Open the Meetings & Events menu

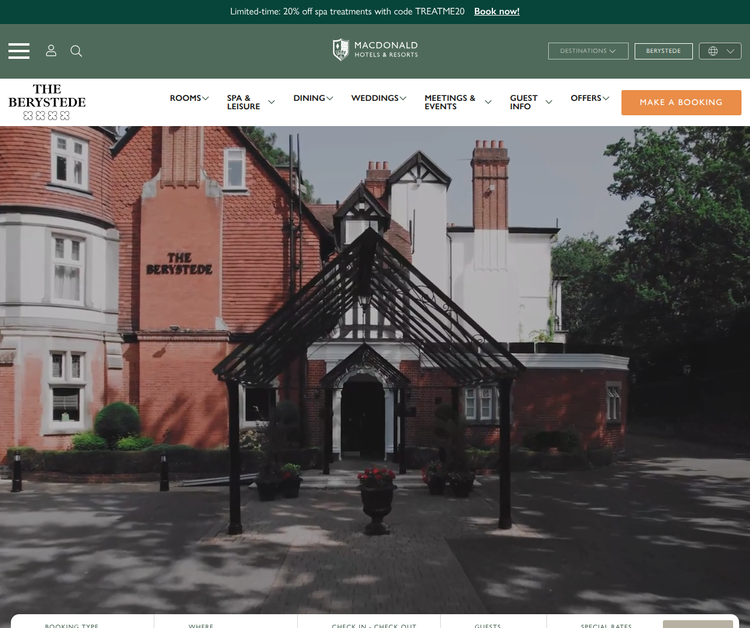pos(450,102)
